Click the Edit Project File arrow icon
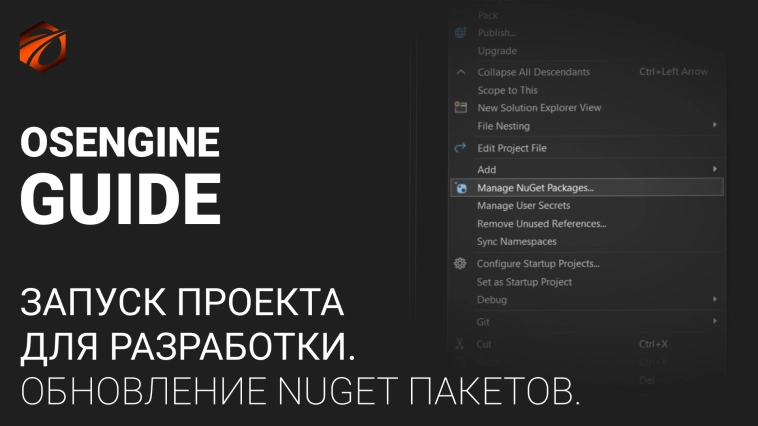The image size is (758, 426). (x=460, y=147)
